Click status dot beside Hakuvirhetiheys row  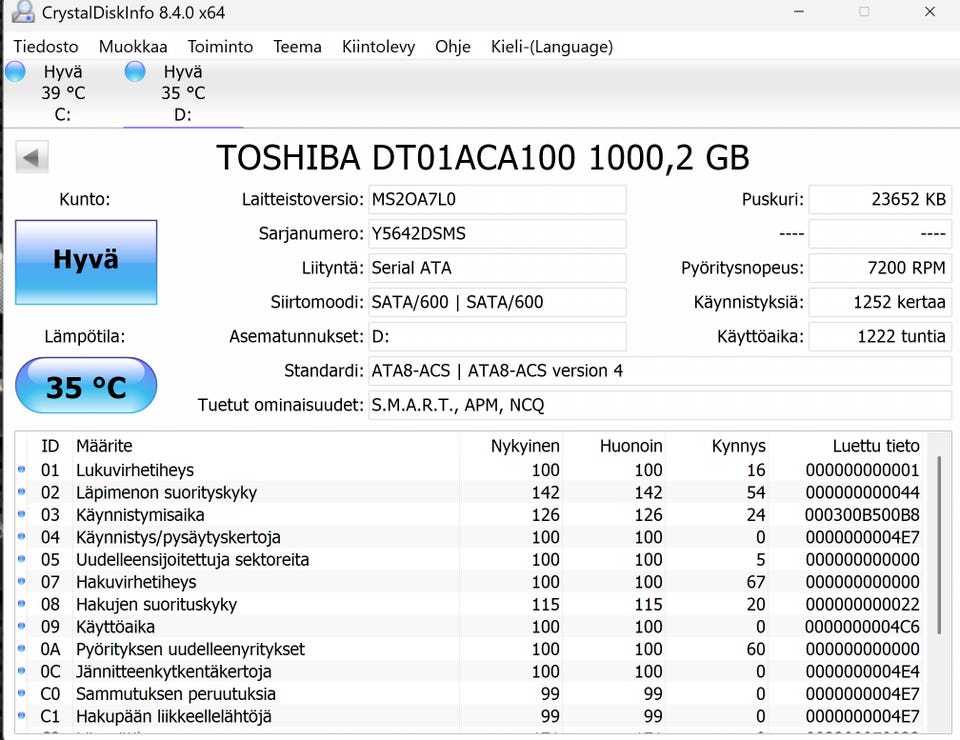[22, 582]
